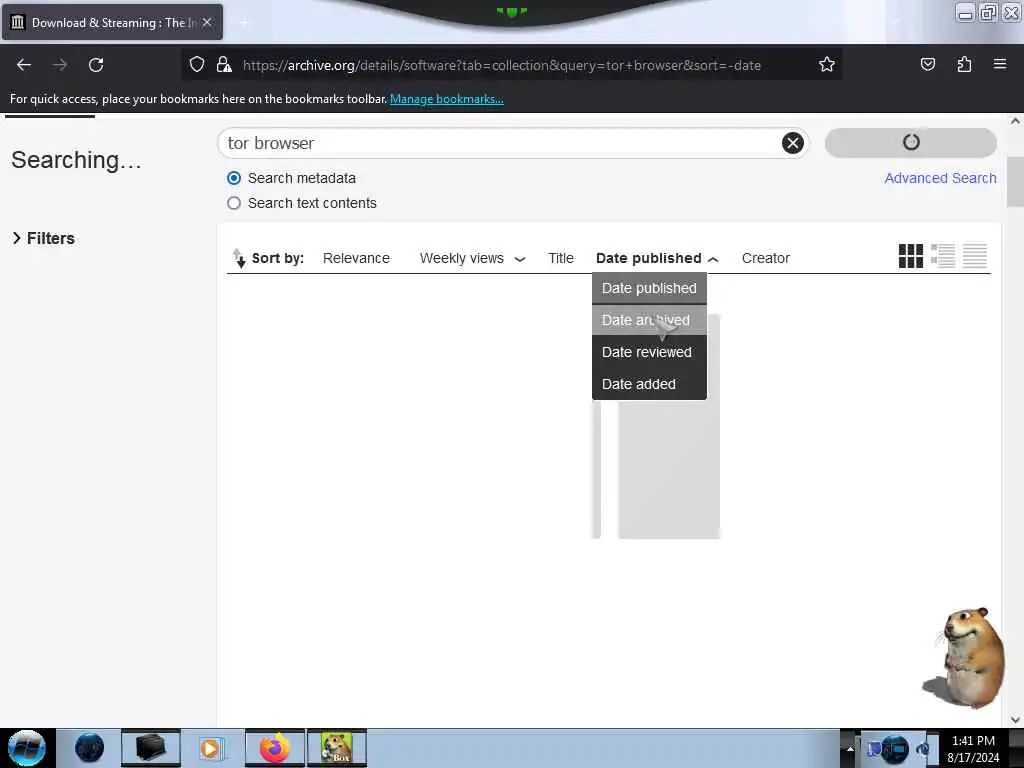The image size is (1024, 768).
Task: Choose Date published from the dropdown
Action: (x=649, y=288)
